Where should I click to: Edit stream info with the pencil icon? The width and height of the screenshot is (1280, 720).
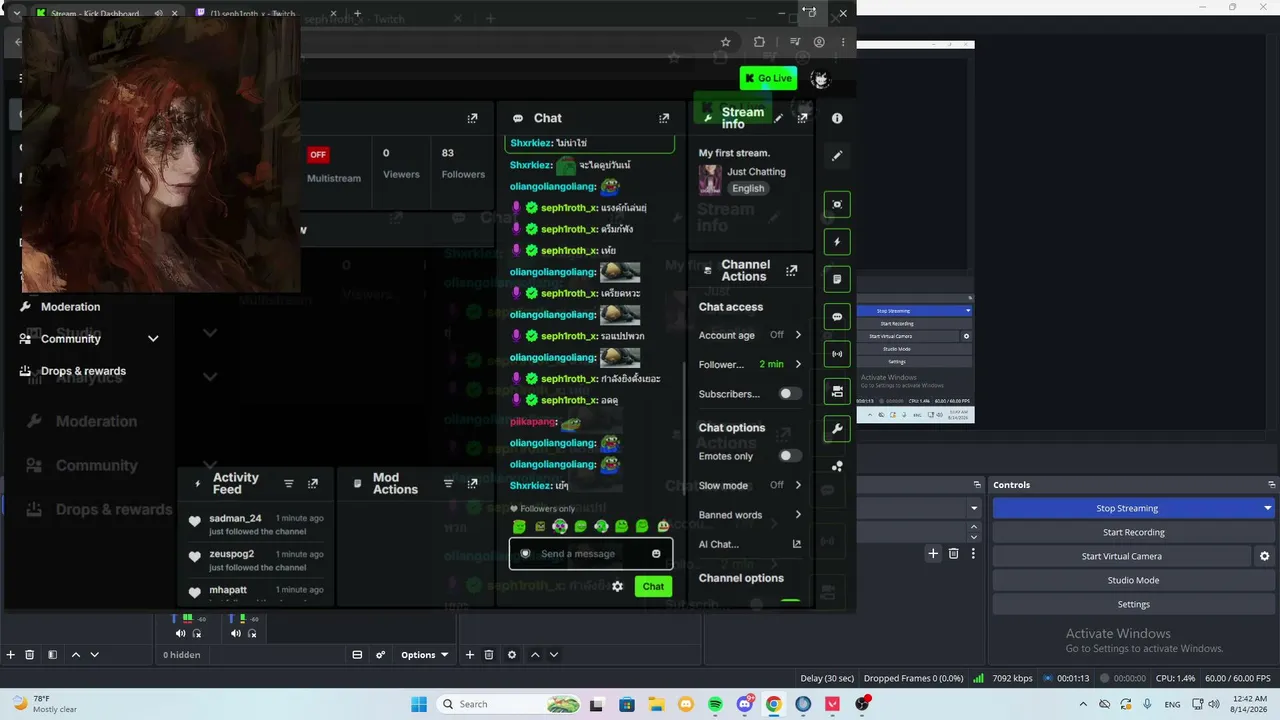pos(779,118)
